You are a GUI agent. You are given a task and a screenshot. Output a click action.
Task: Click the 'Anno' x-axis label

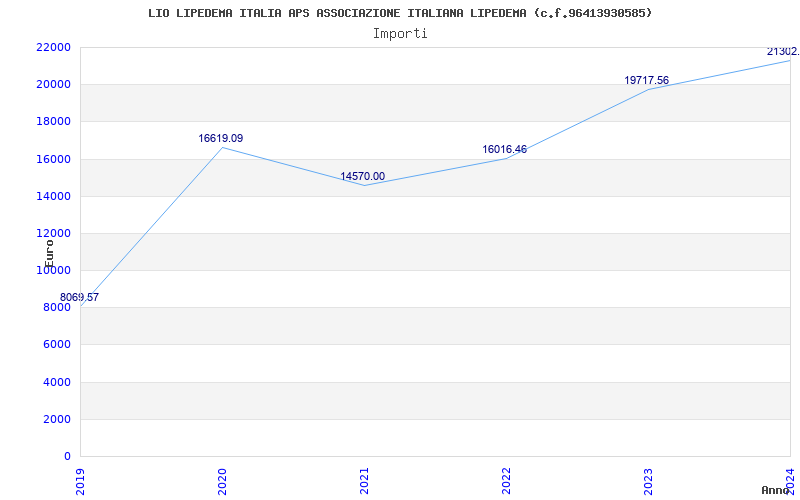(x=776, y=490)
